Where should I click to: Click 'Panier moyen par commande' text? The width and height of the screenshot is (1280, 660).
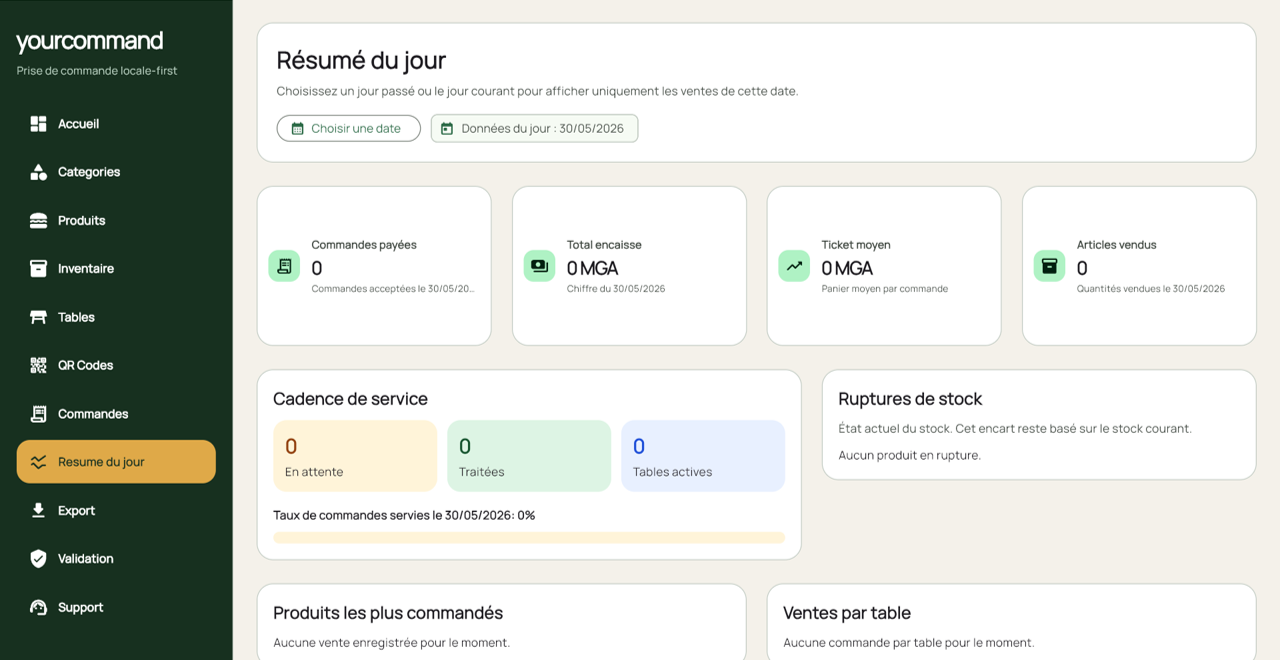885,289
